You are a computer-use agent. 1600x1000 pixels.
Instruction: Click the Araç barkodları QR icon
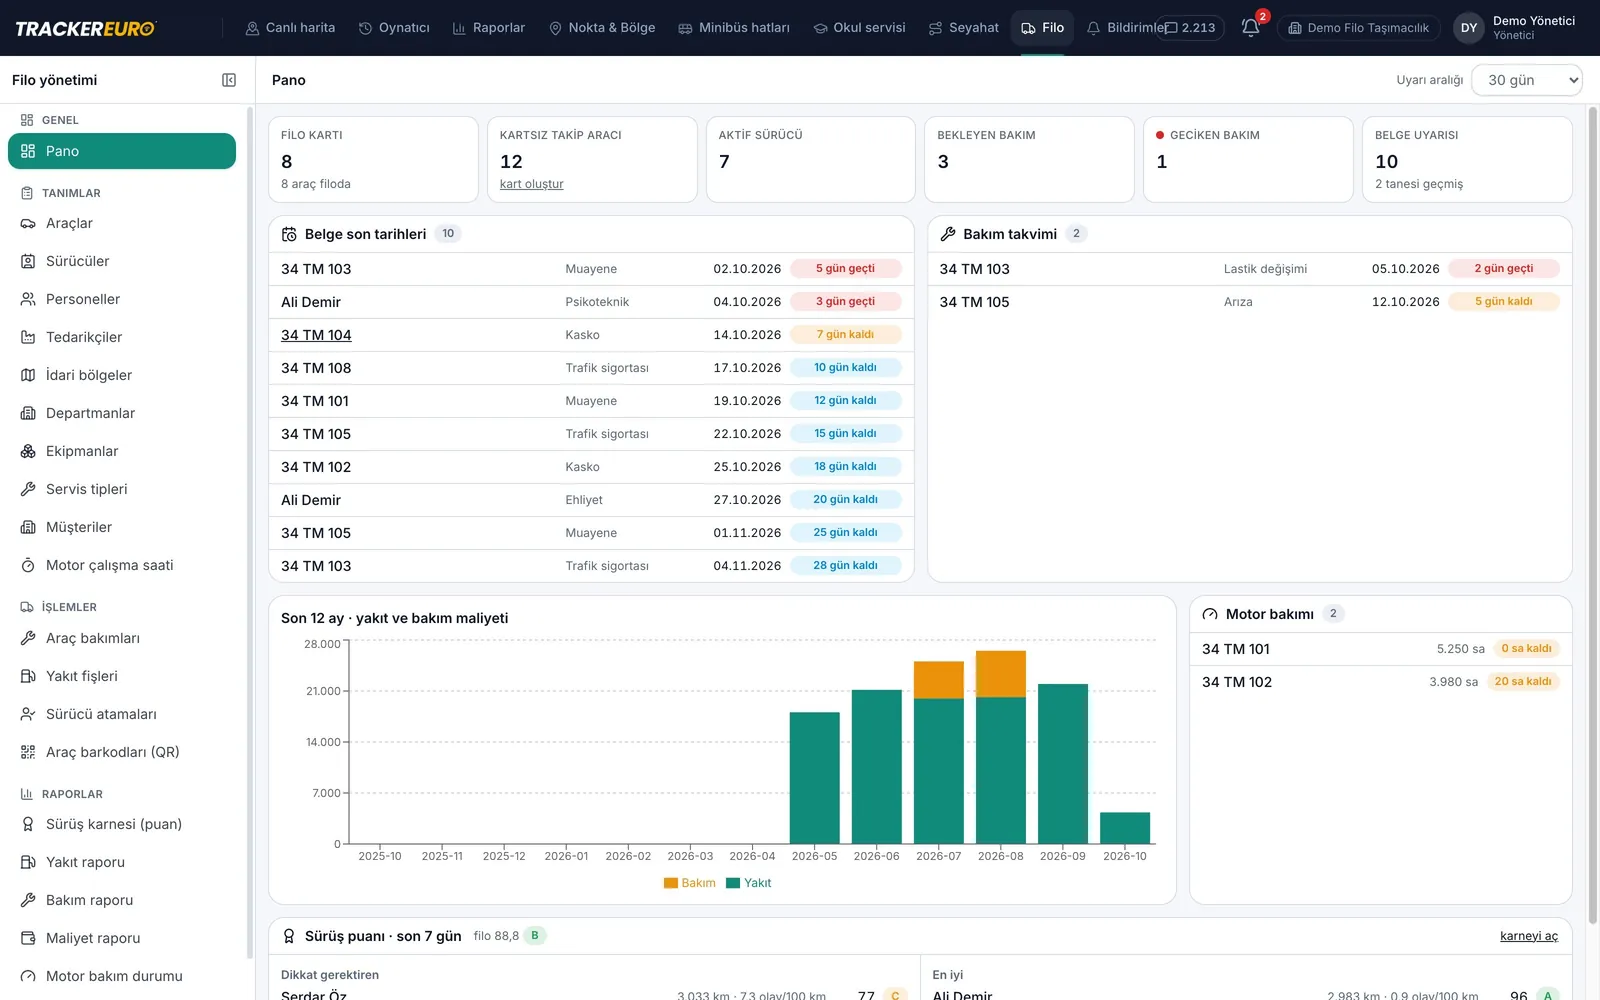click(28, 752)
